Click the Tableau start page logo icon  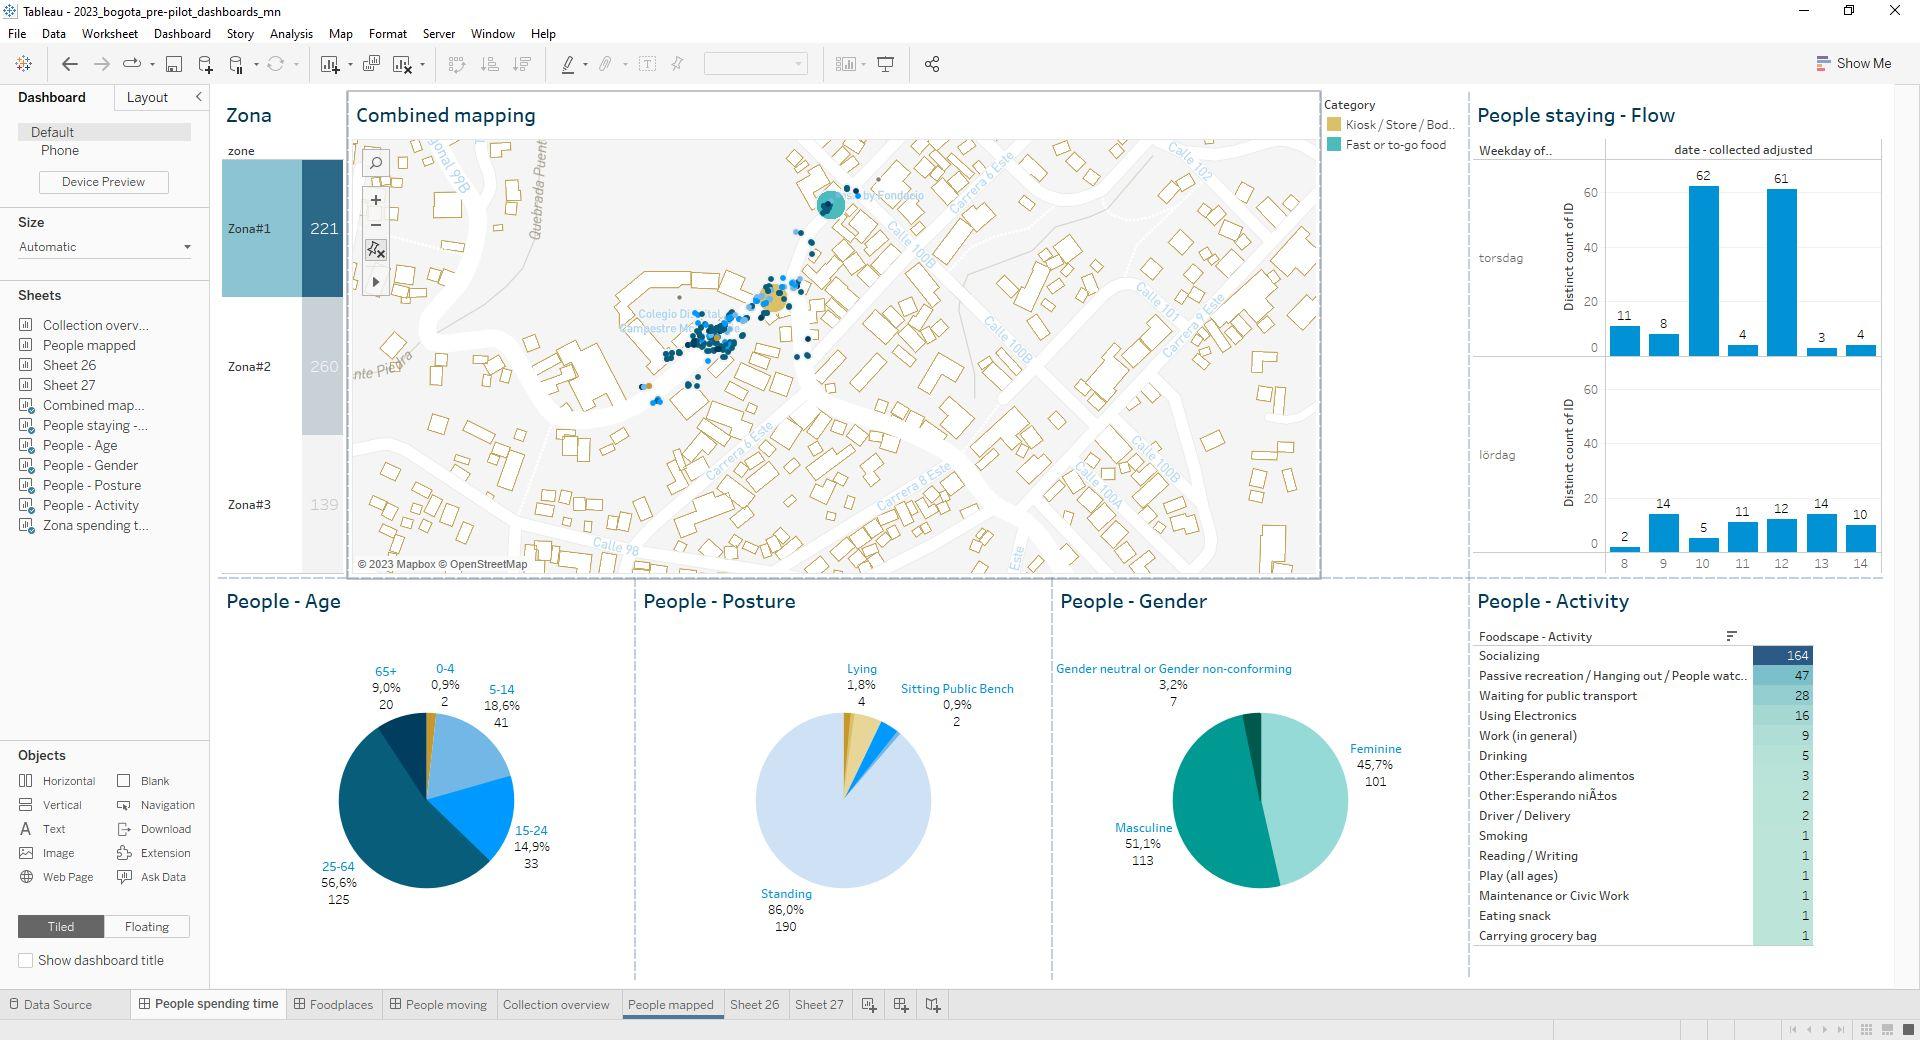pos(24,64)
